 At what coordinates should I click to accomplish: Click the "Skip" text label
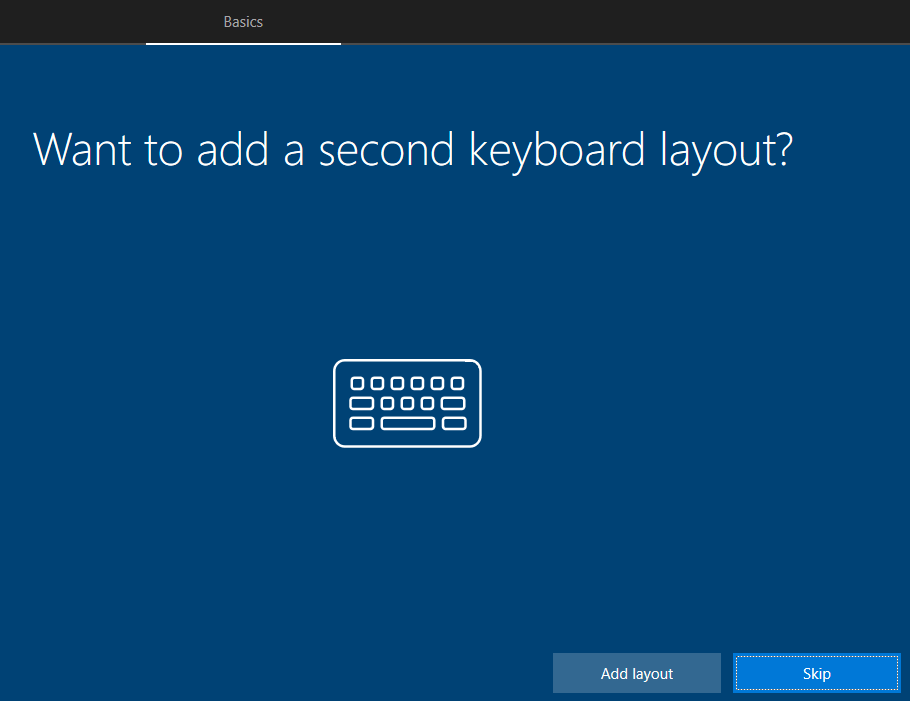tap(817, 674)
